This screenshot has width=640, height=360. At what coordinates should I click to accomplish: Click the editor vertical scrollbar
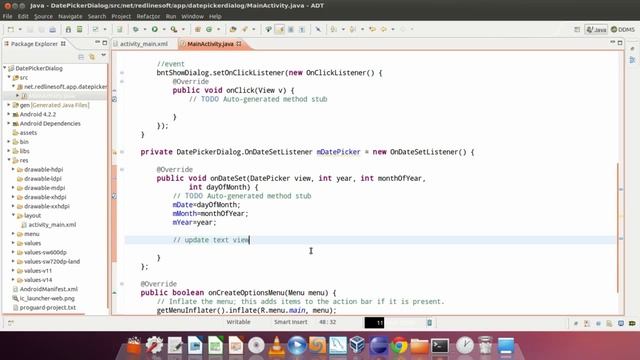[618, 227]
